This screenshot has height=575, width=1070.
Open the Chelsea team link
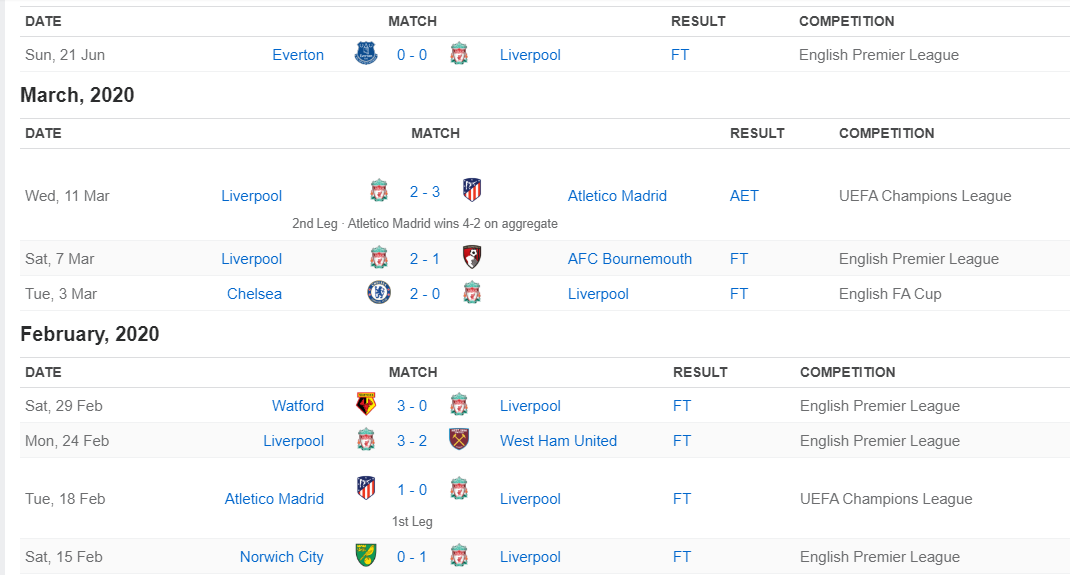(x=254, y=294)
